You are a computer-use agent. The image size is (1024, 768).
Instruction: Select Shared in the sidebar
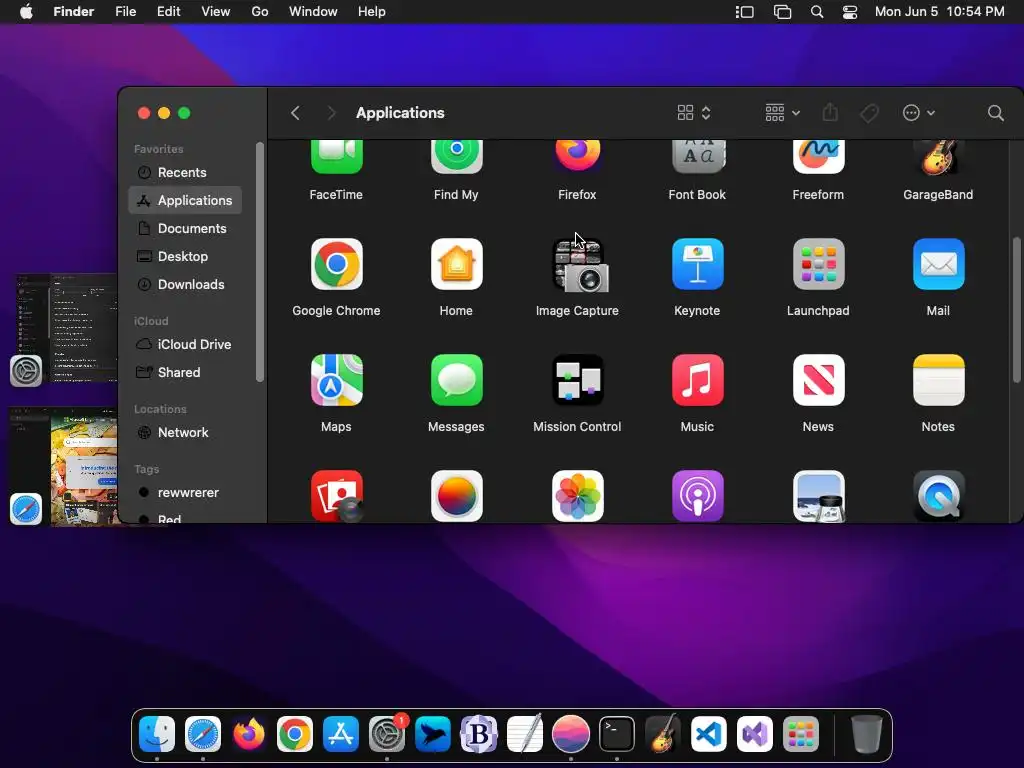[185, 372]
